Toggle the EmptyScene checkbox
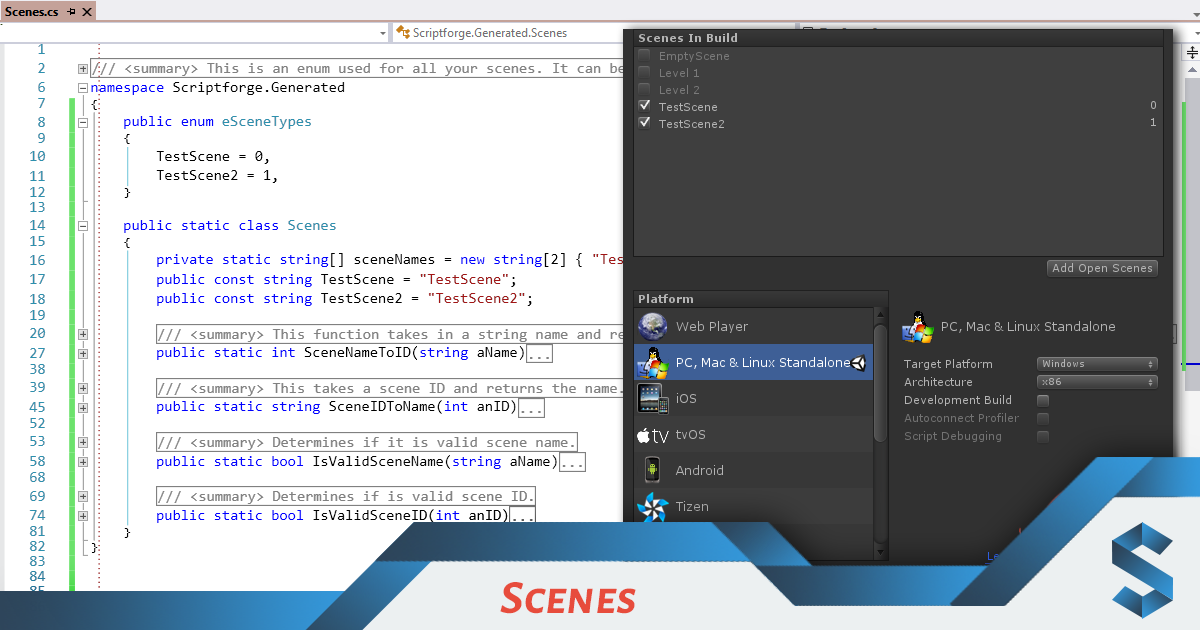 click(x=645, y=56)
